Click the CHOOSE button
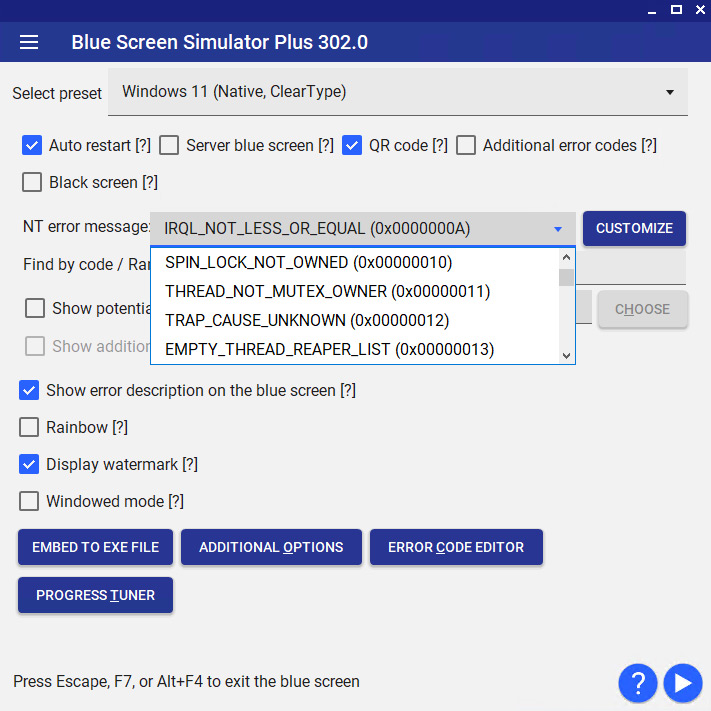 tap(643, 309)
